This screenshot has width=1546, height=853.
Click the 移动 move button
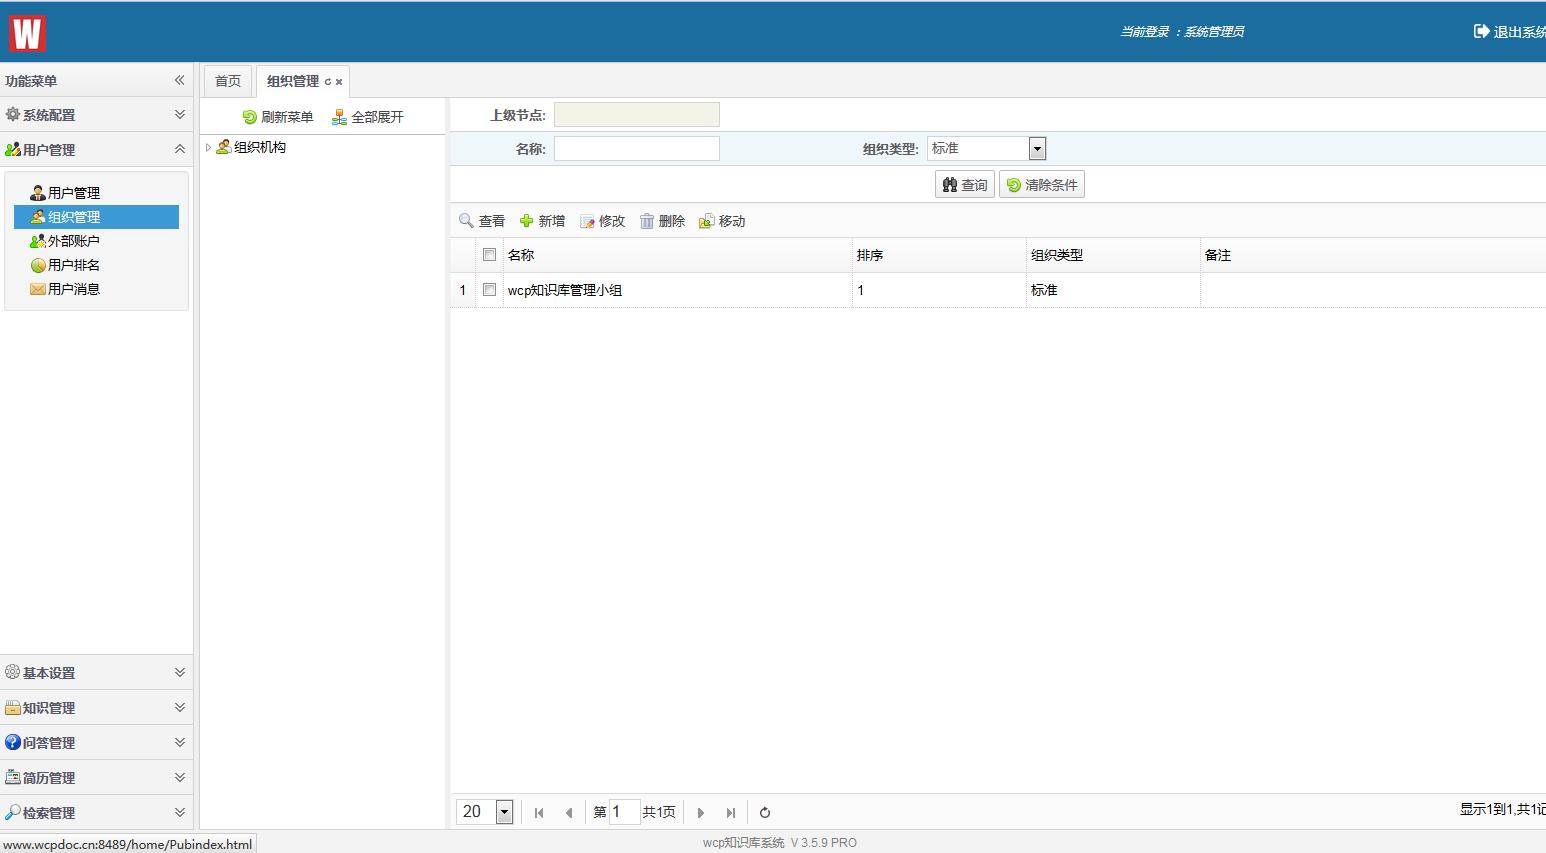coord(722,221)
